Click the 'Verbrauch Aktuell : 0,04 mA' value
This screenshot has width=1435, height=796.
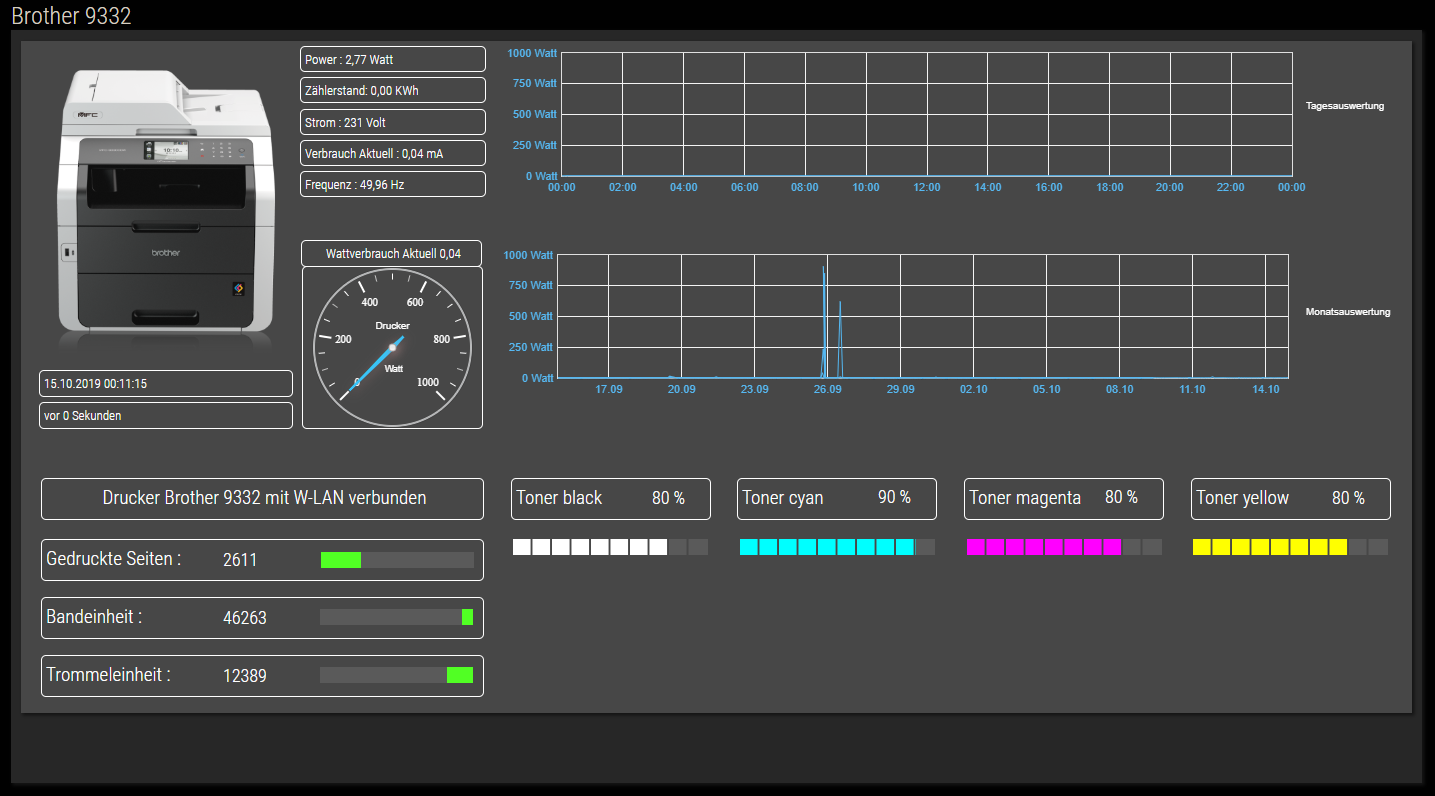pos(393,153)
